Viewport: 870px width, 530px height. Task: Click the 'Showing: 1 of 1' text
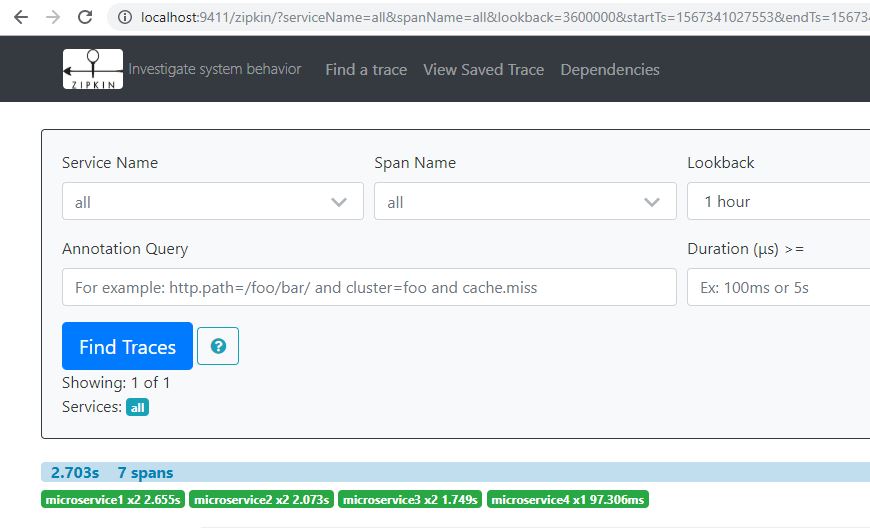pos(116,382)
